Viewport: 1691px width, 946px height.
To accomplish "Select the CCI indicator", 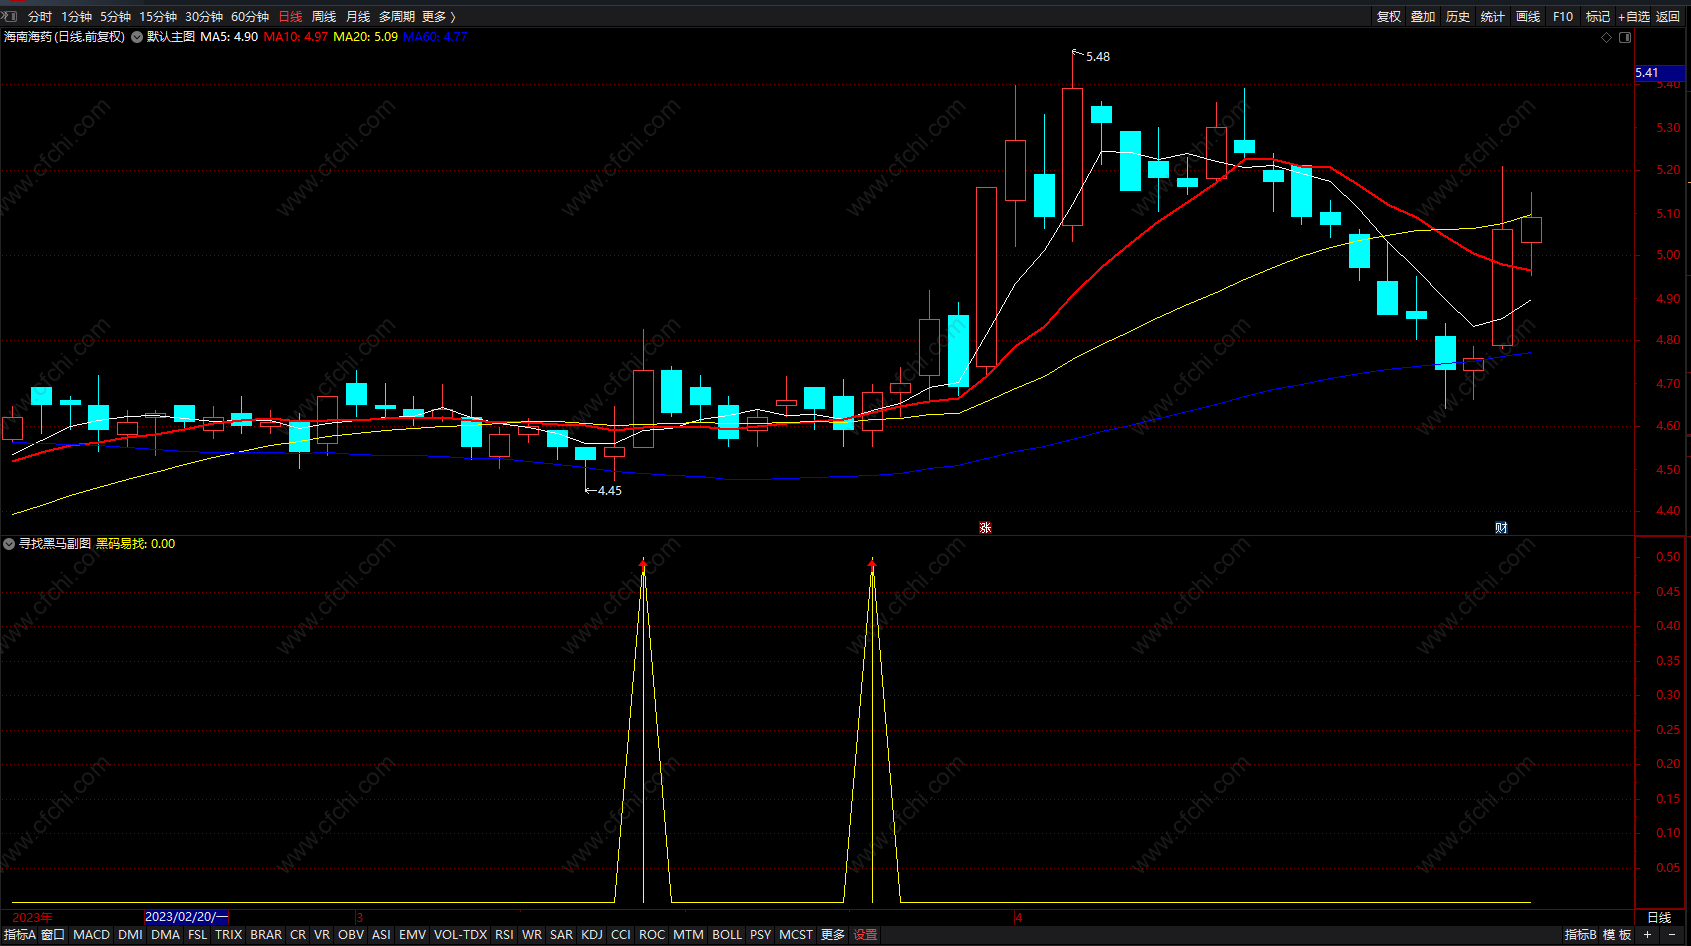I will click(x=620, y=935).
